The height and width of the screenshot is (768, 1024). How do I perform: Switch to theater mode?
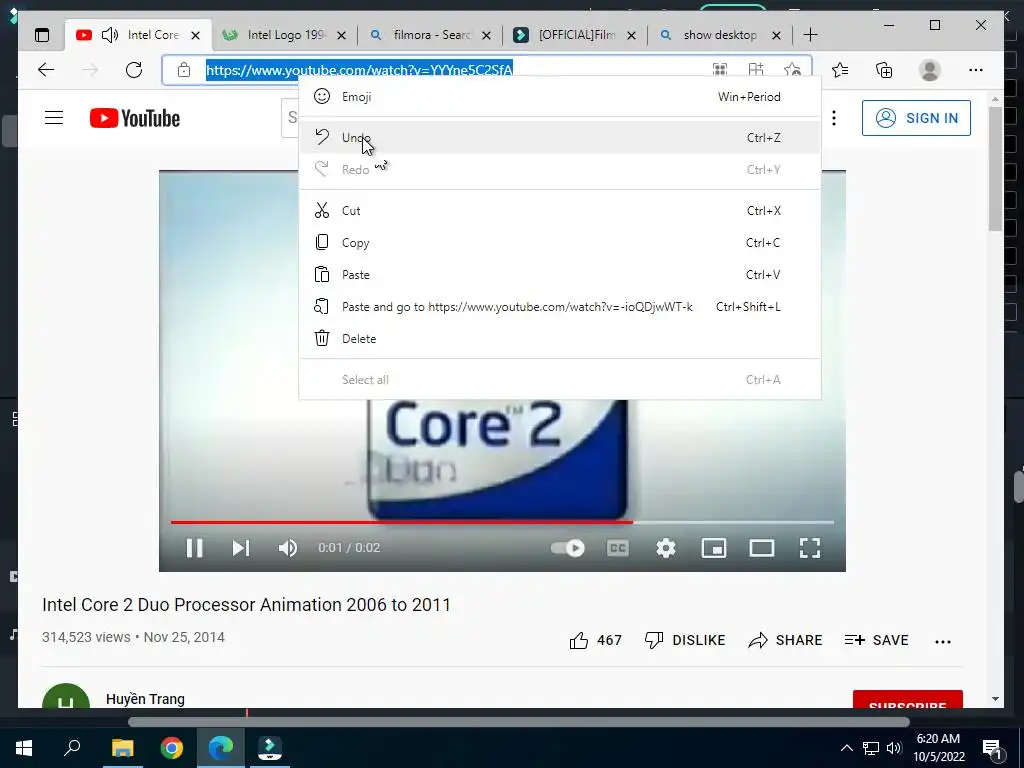coord(761,548)
